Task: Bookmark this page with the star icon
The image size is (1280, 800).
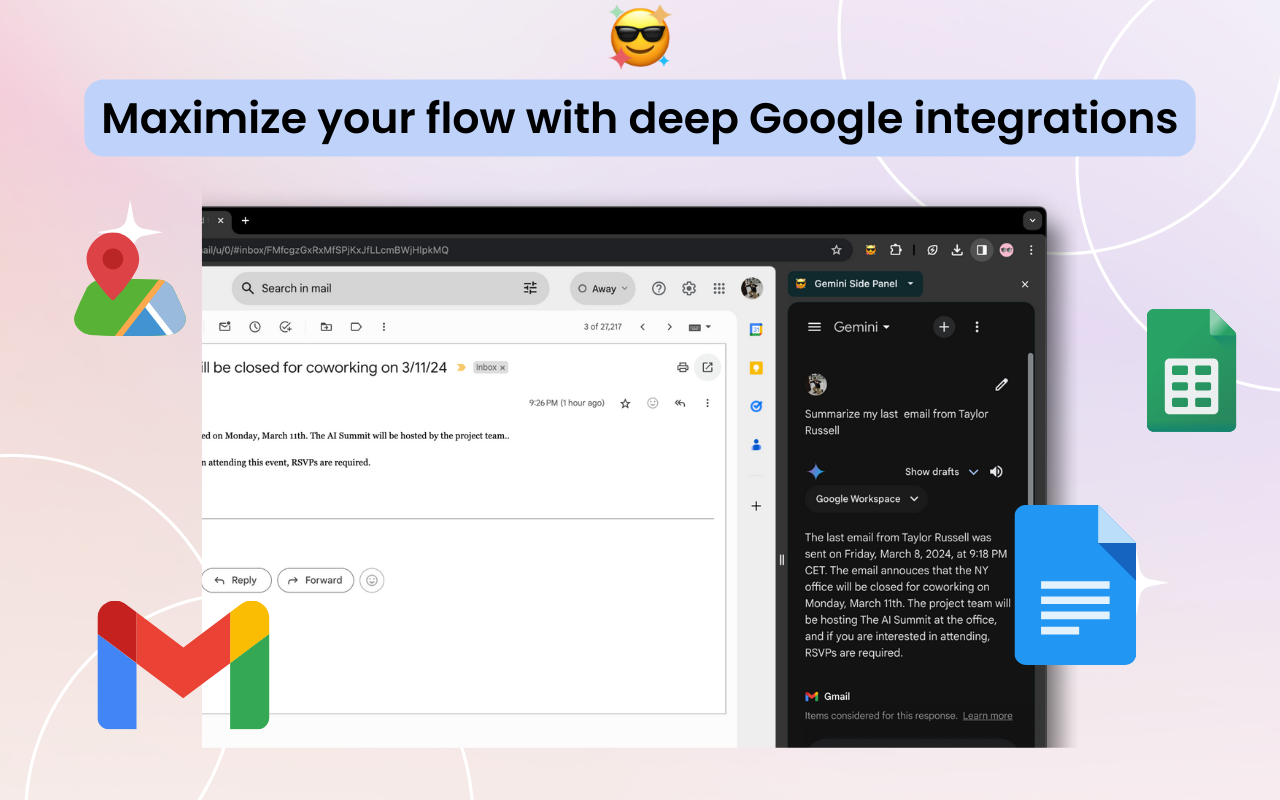Action: pos(836,250)
